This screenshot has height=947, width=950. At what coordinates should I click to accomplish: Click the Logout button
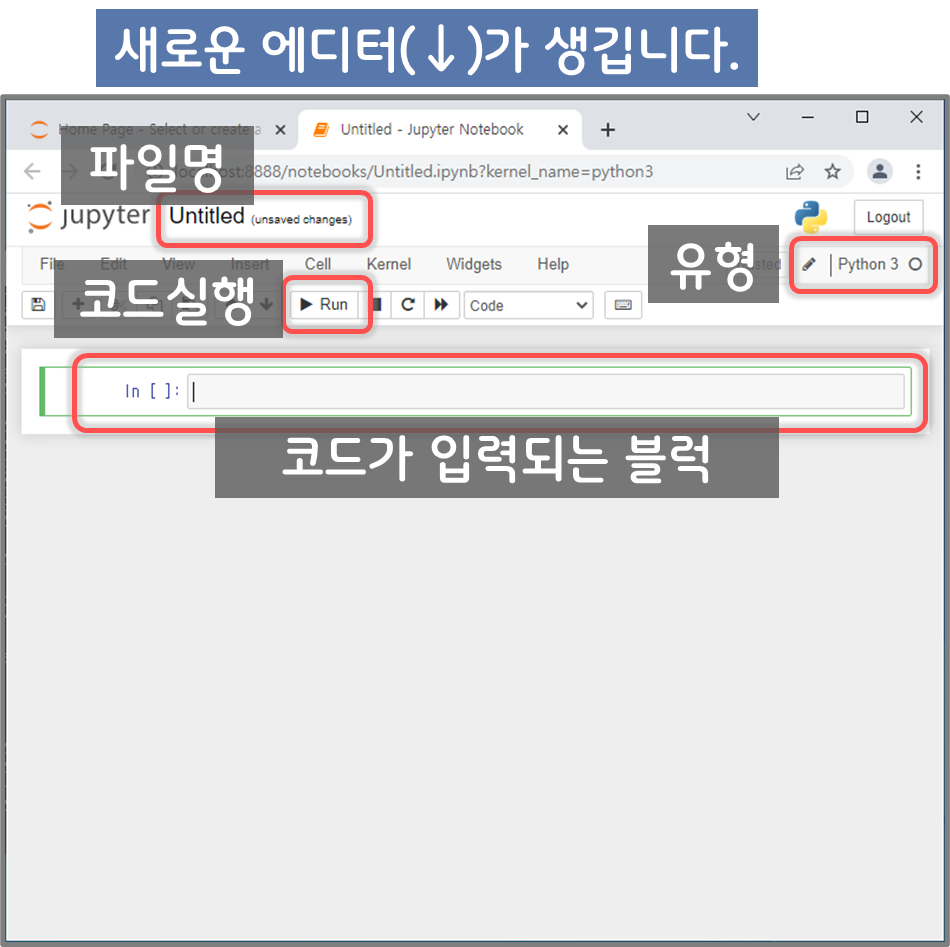coord(888,217)
